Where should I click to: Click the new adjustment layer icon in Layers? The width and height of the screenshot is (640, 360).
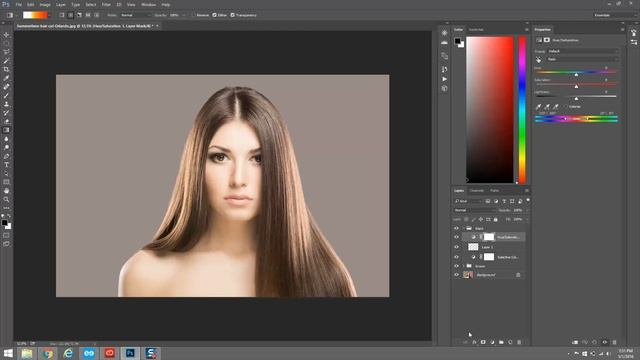[492, 342]
